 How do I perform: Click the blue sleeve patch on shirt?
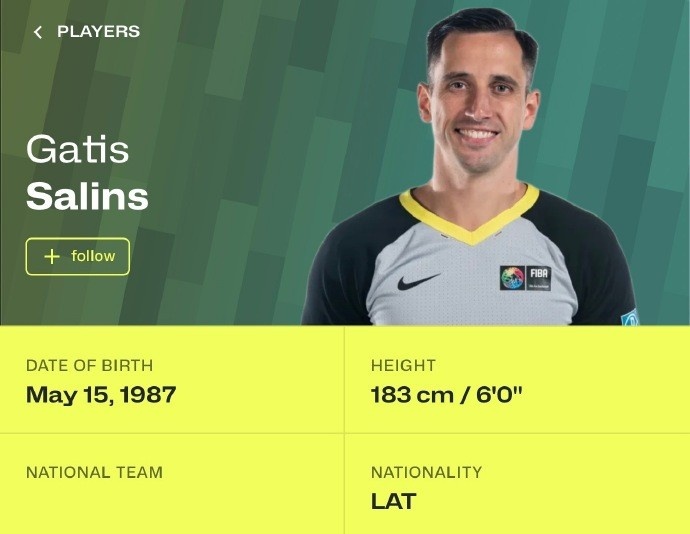[x=630, y=317]
